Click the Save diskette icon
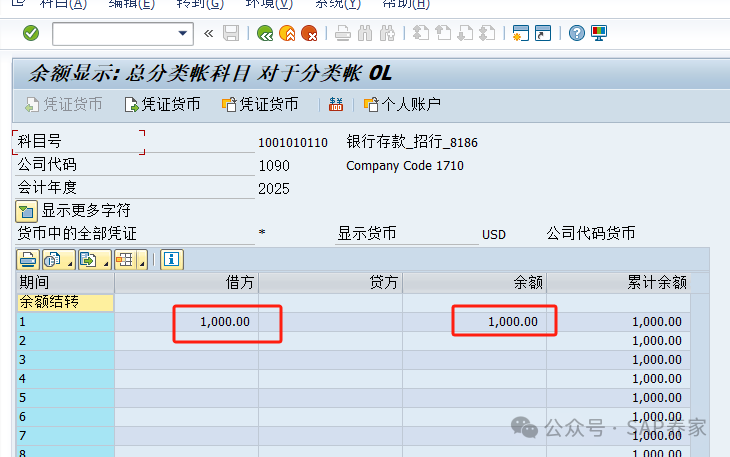The width and height of the screenshot is (730, 457). point(231,34)
